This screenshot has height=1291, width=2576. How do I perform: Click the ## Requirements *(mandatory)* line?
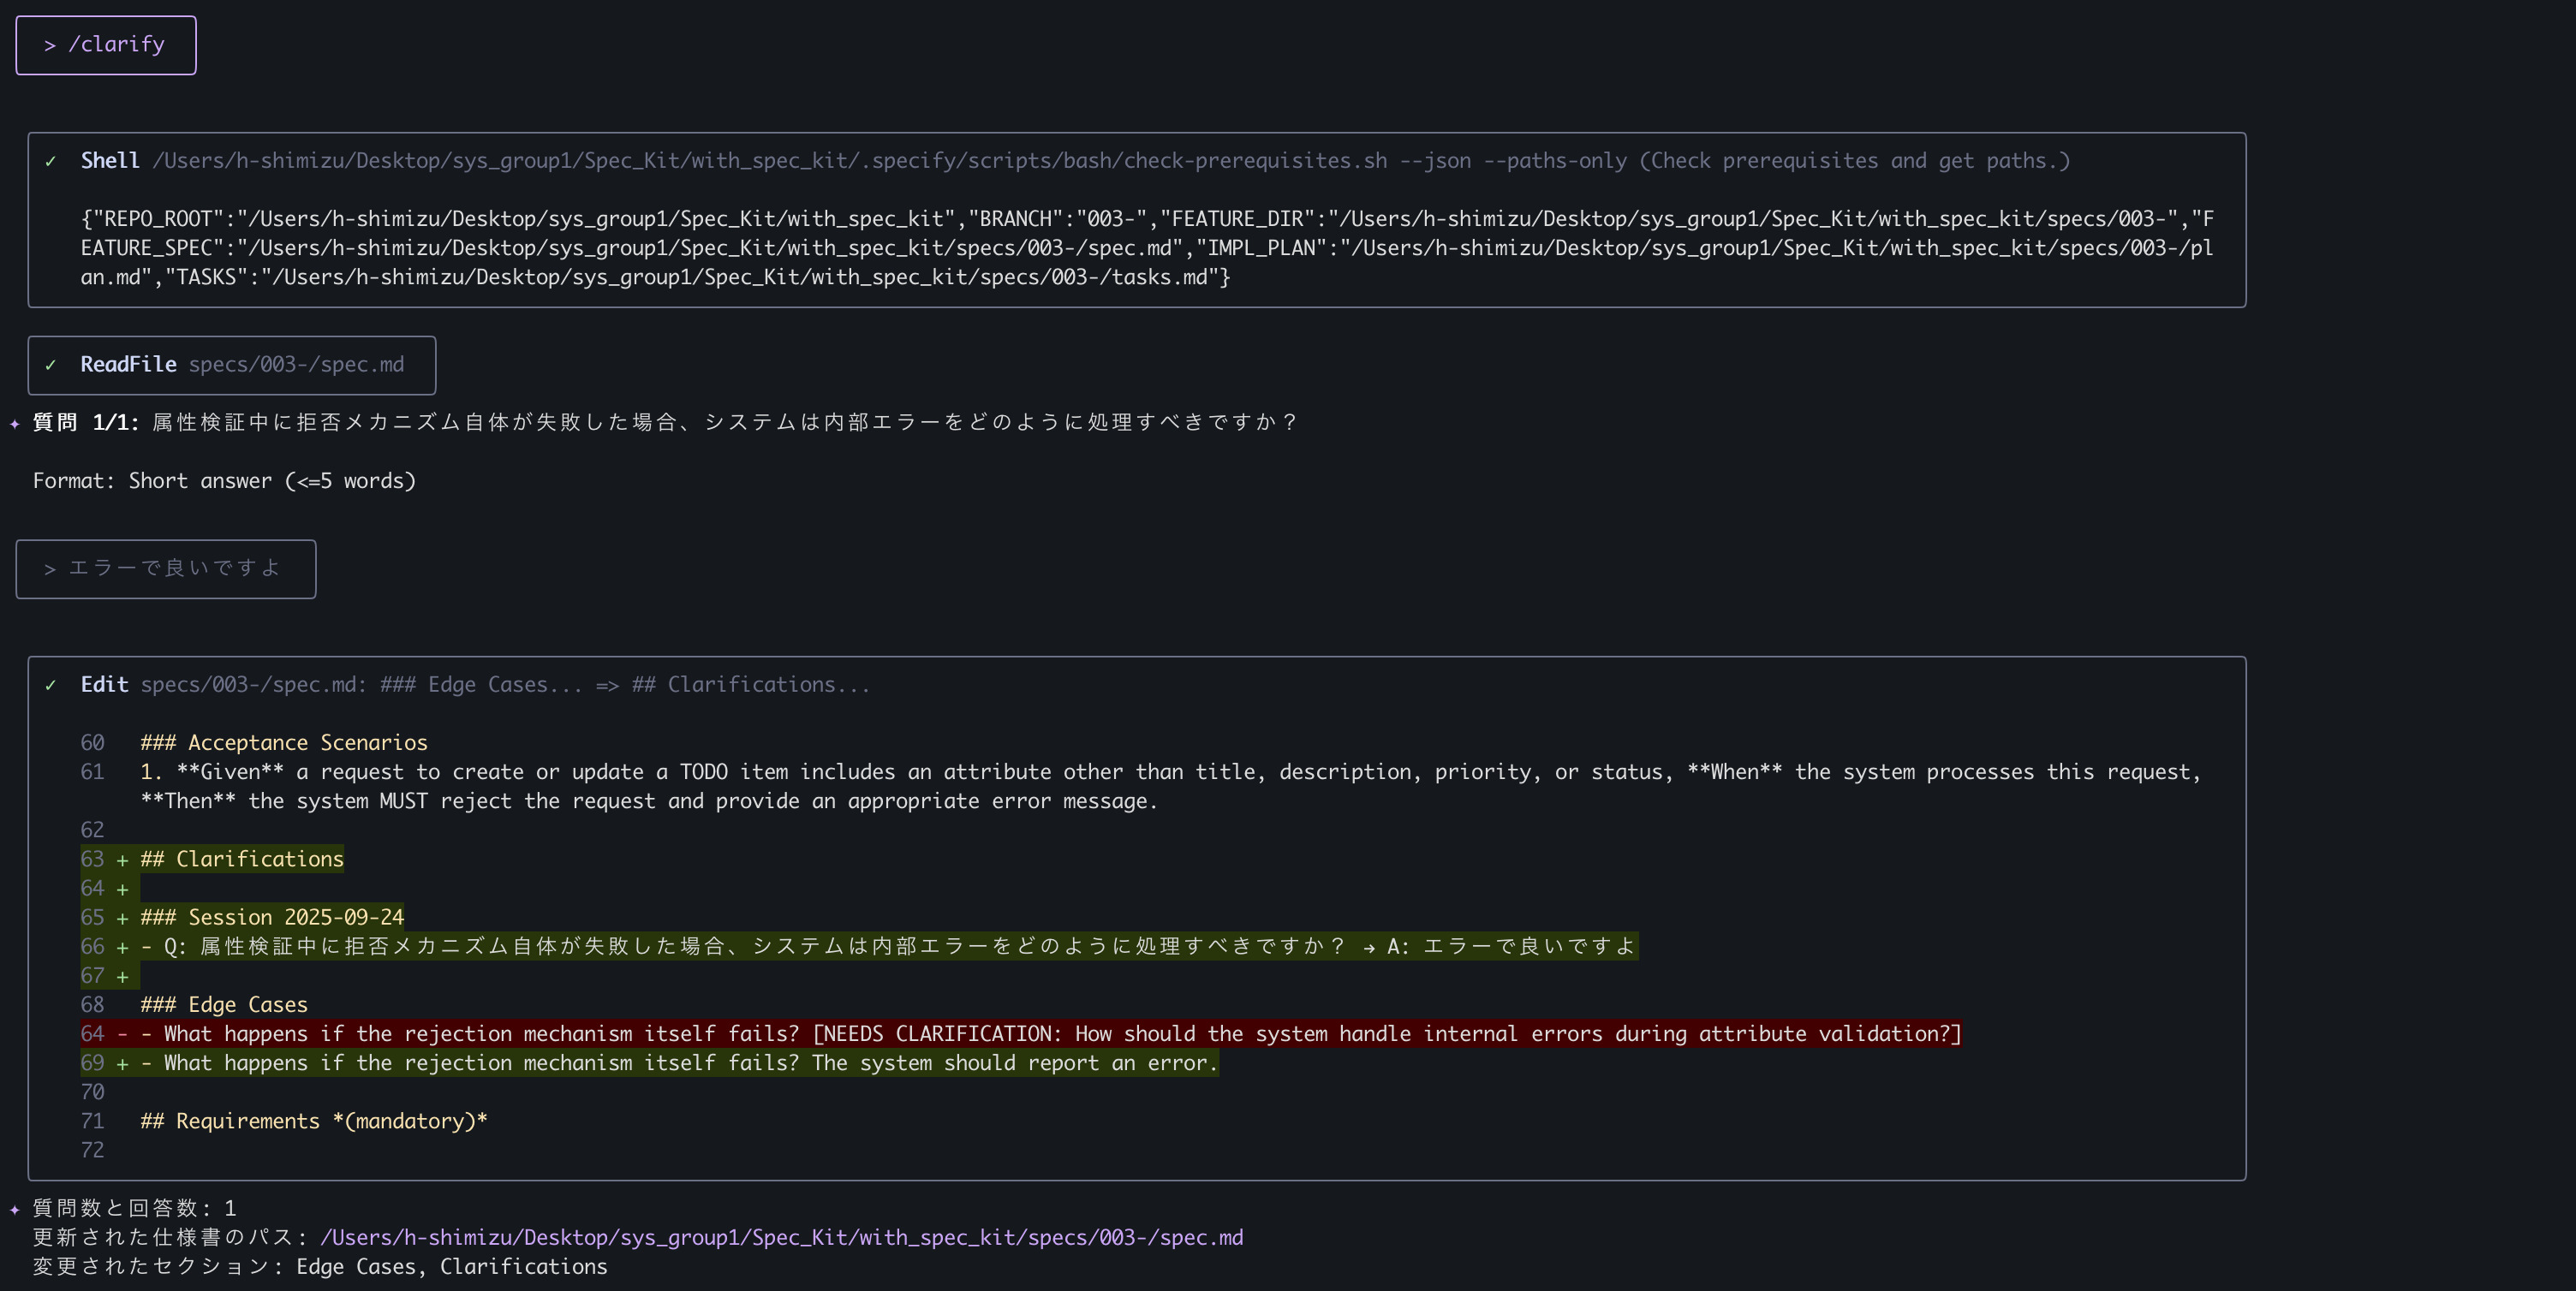point(313,1121)
